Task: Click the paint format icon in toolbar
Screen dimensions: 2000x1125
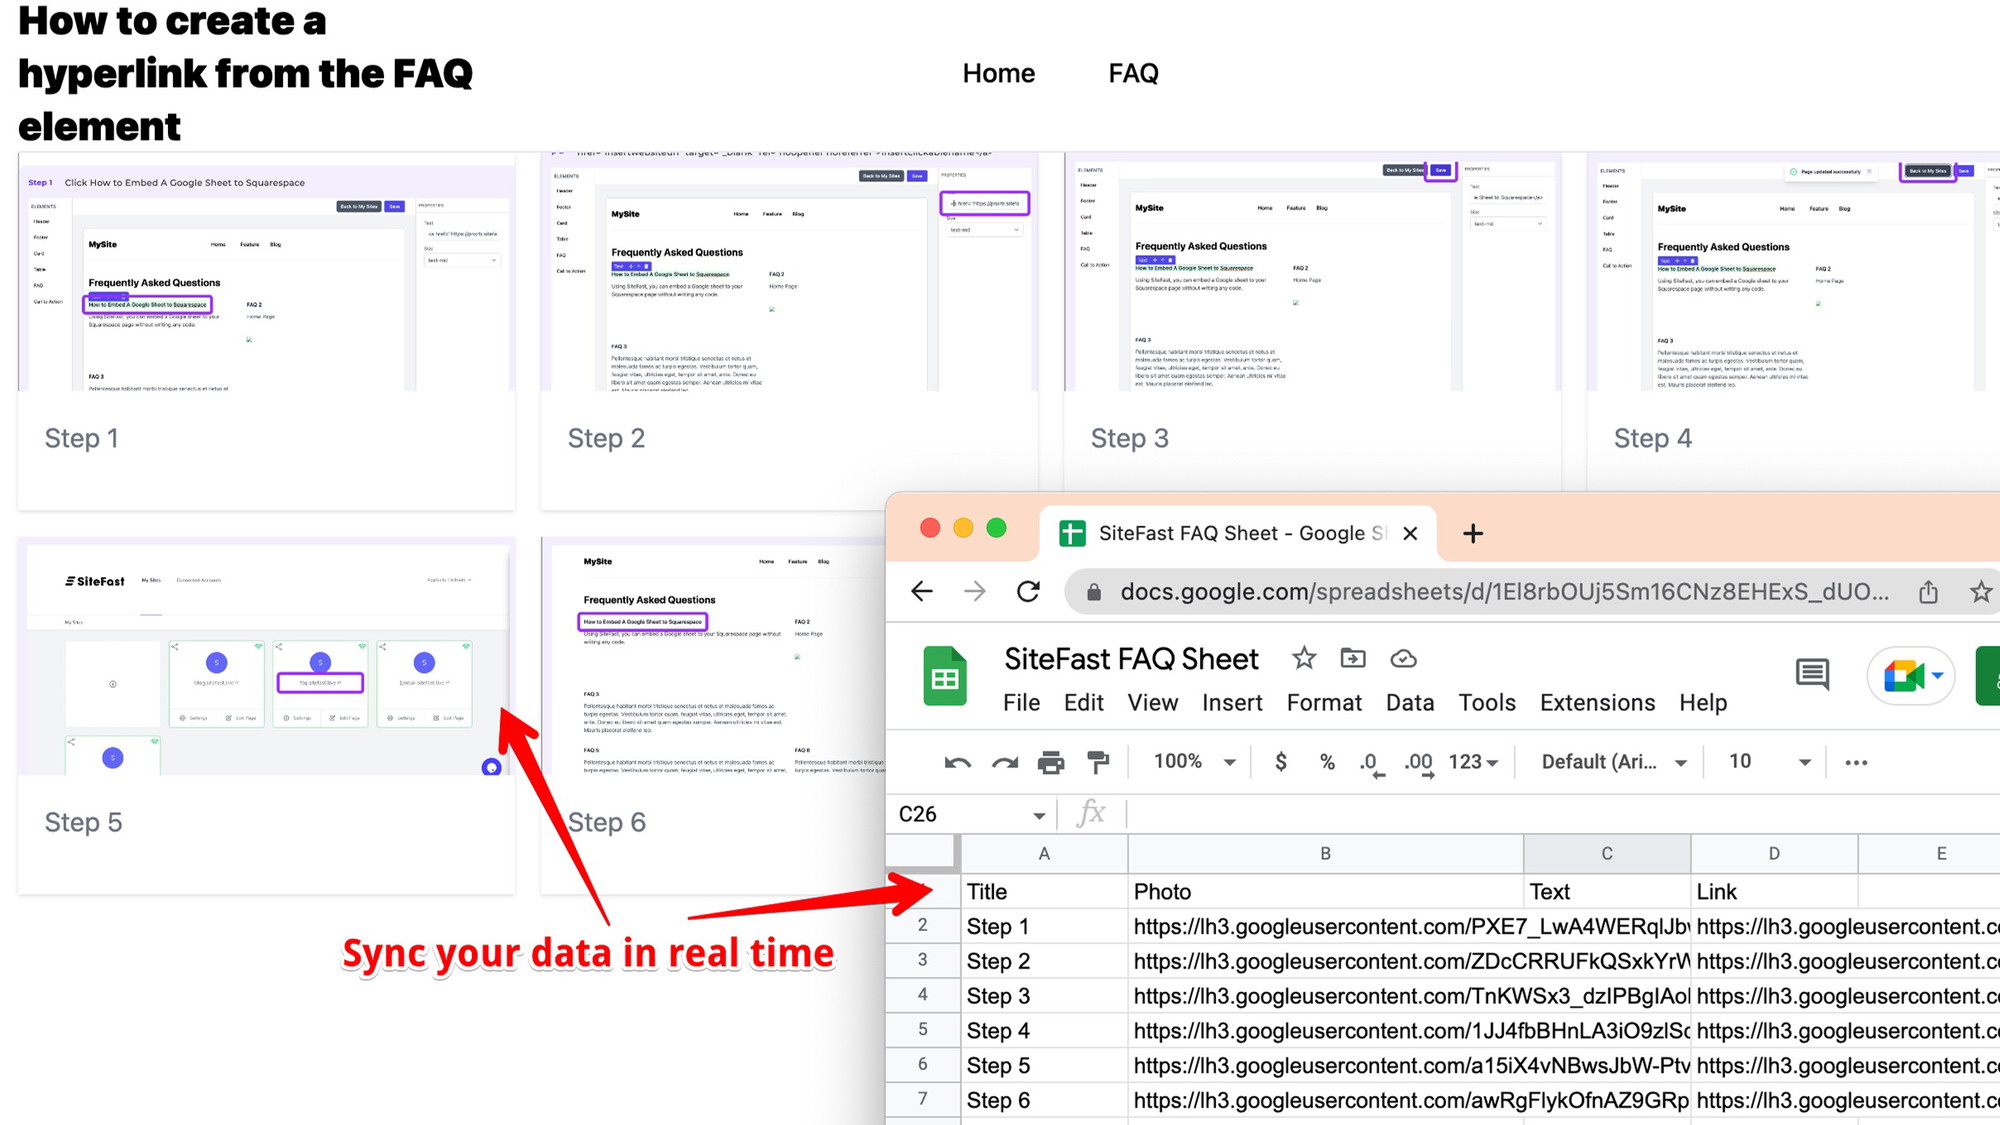Action: pos(1100,762)
